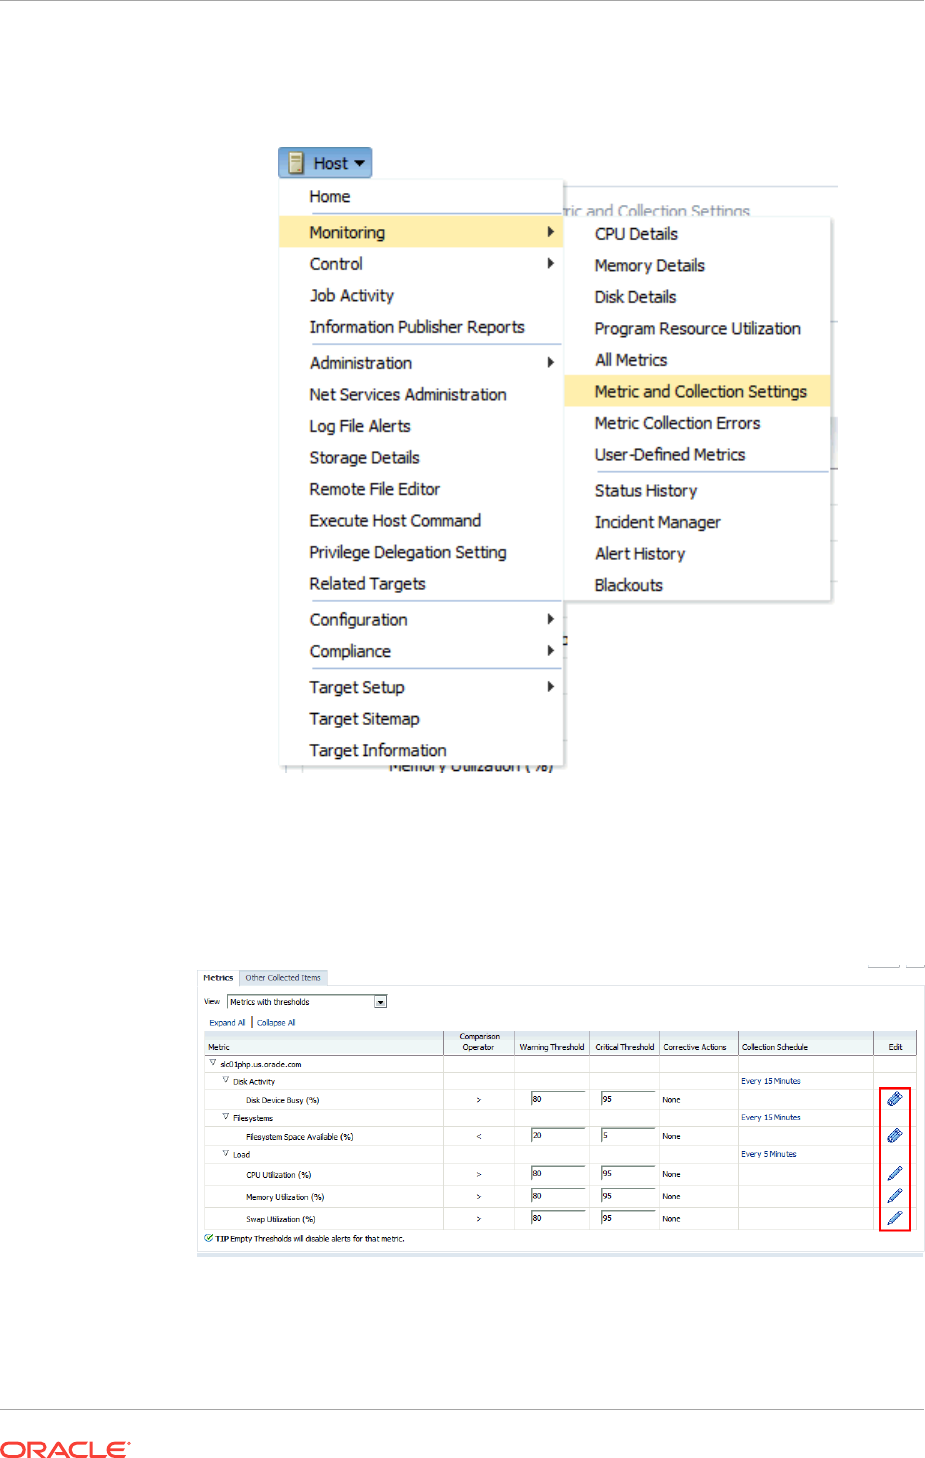Screen dimensions: 925x1458
Task: Open the View dropdown for metrics
Action: [x=380, y=1002]
